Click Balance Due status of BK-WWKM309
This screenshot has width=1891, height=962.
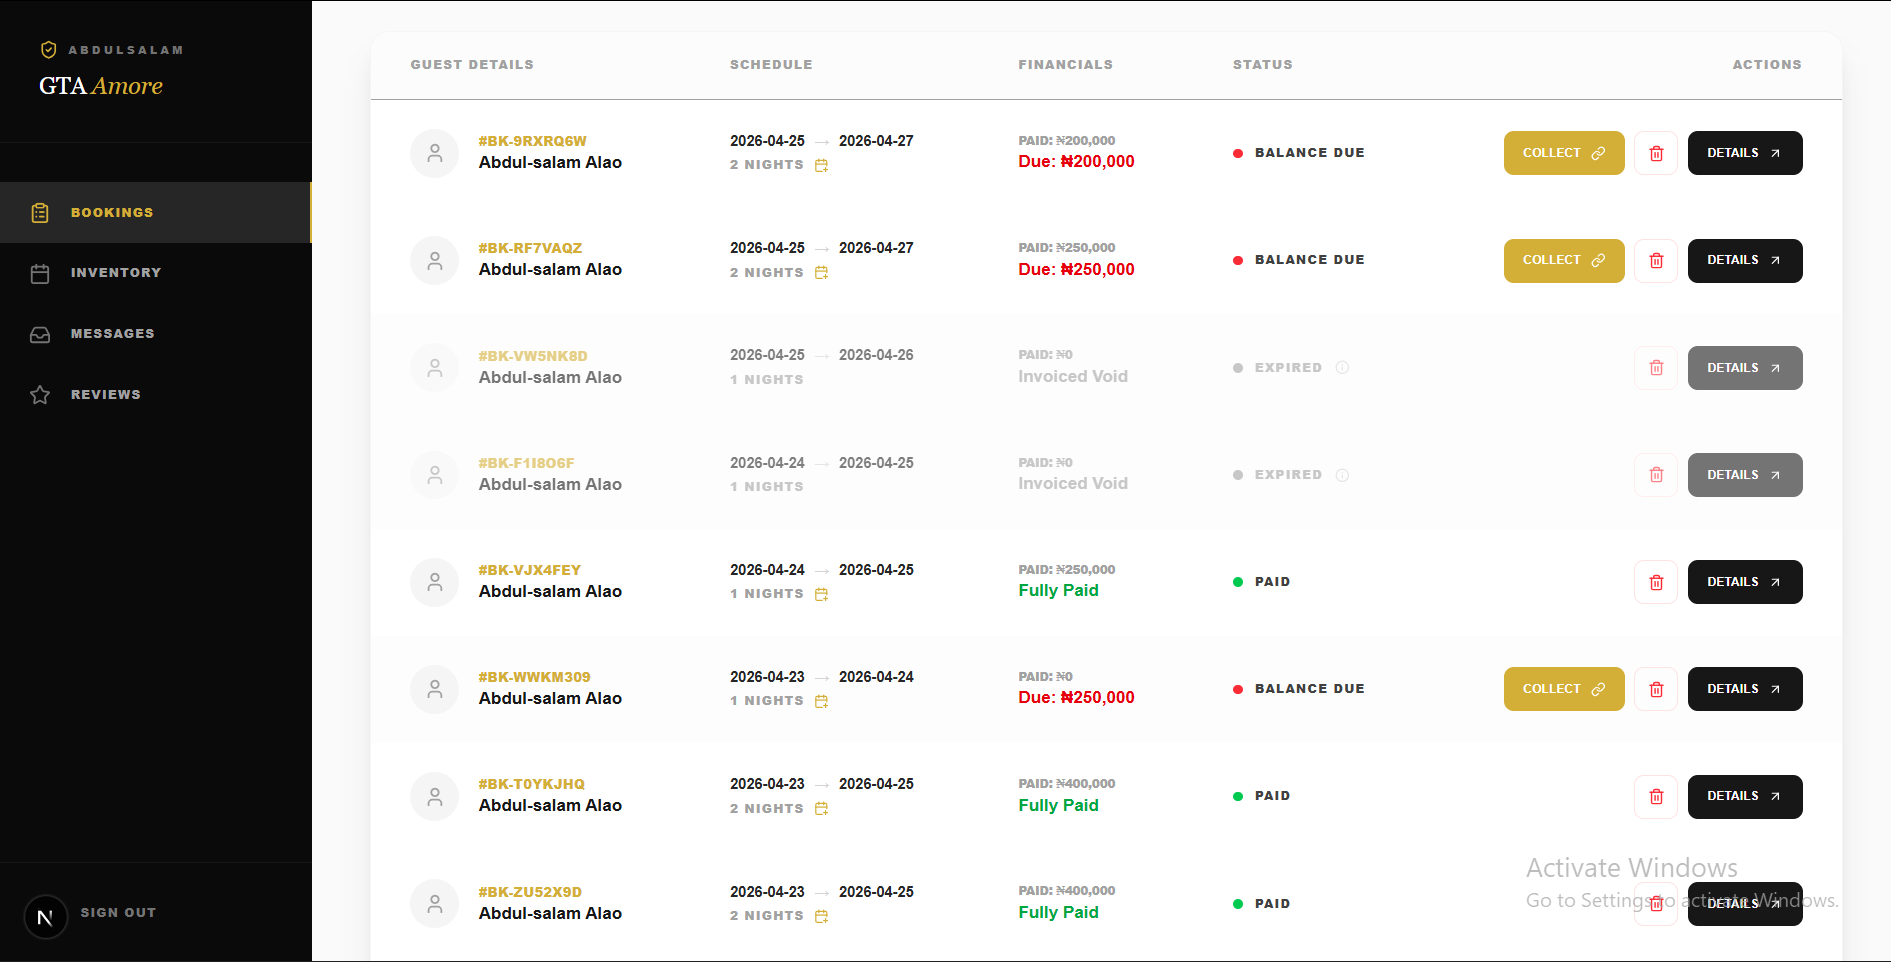click(1299, 689)
